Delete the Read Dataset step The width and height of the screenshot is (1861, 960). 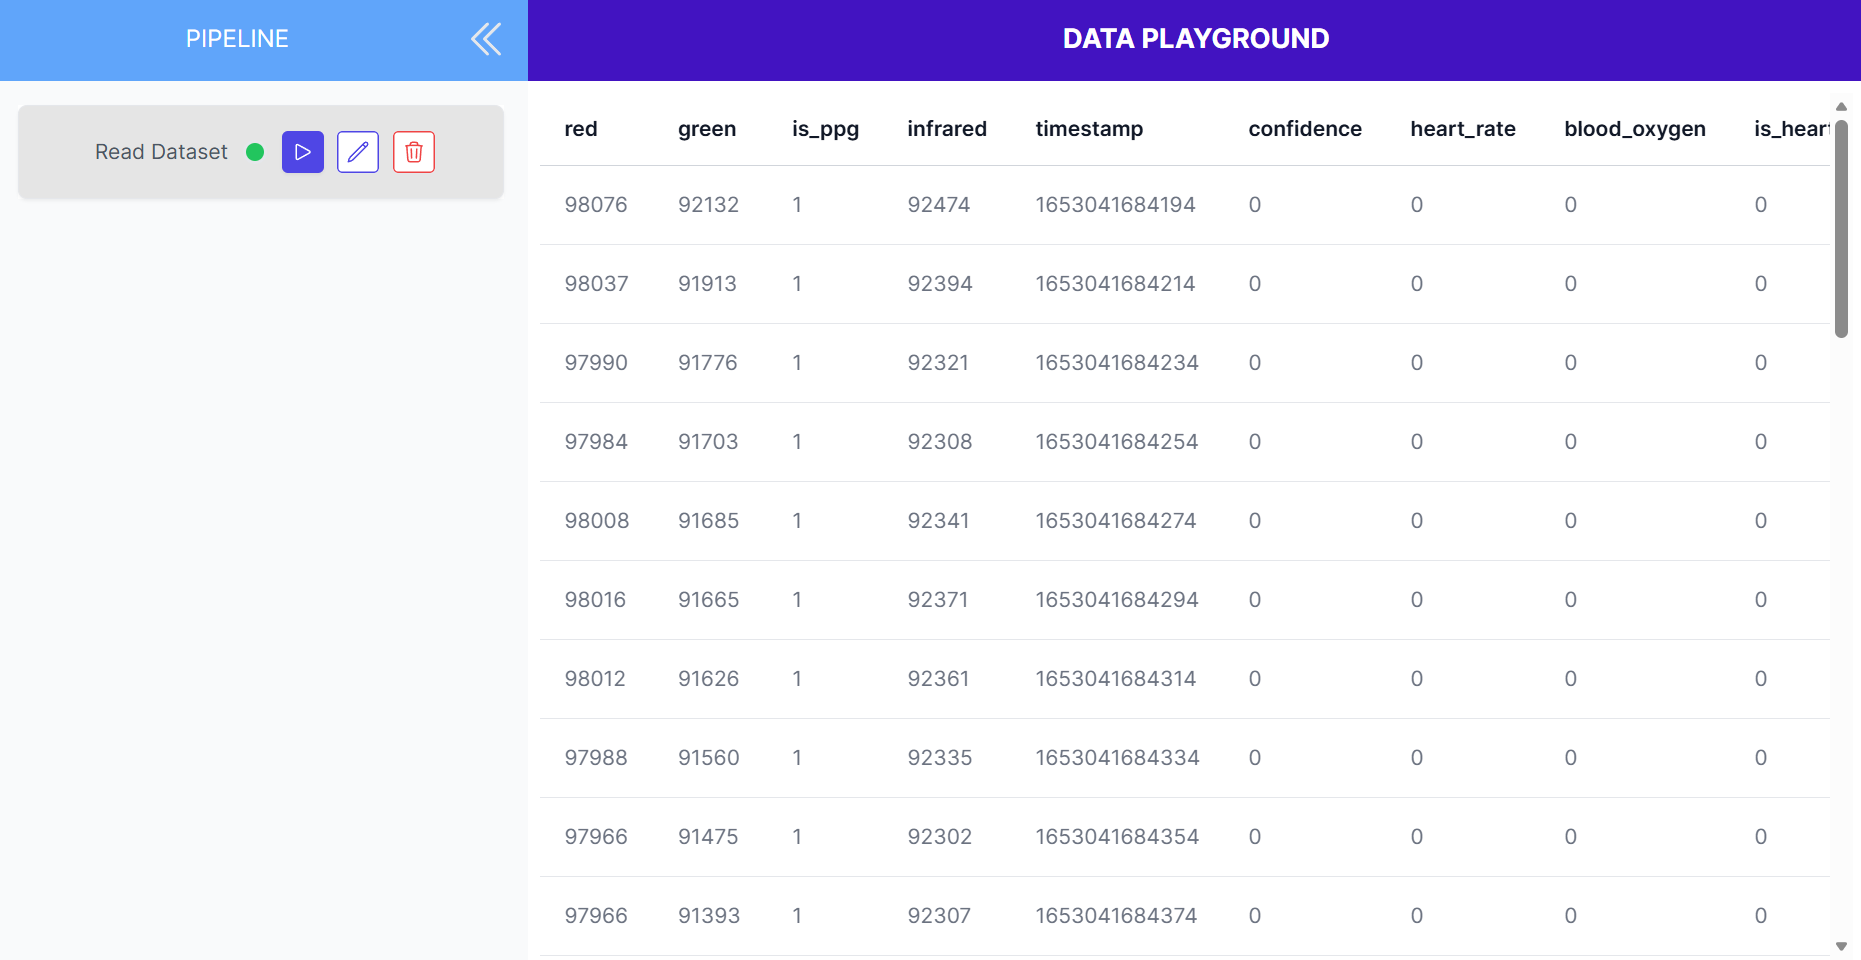(x=414, y=152)
